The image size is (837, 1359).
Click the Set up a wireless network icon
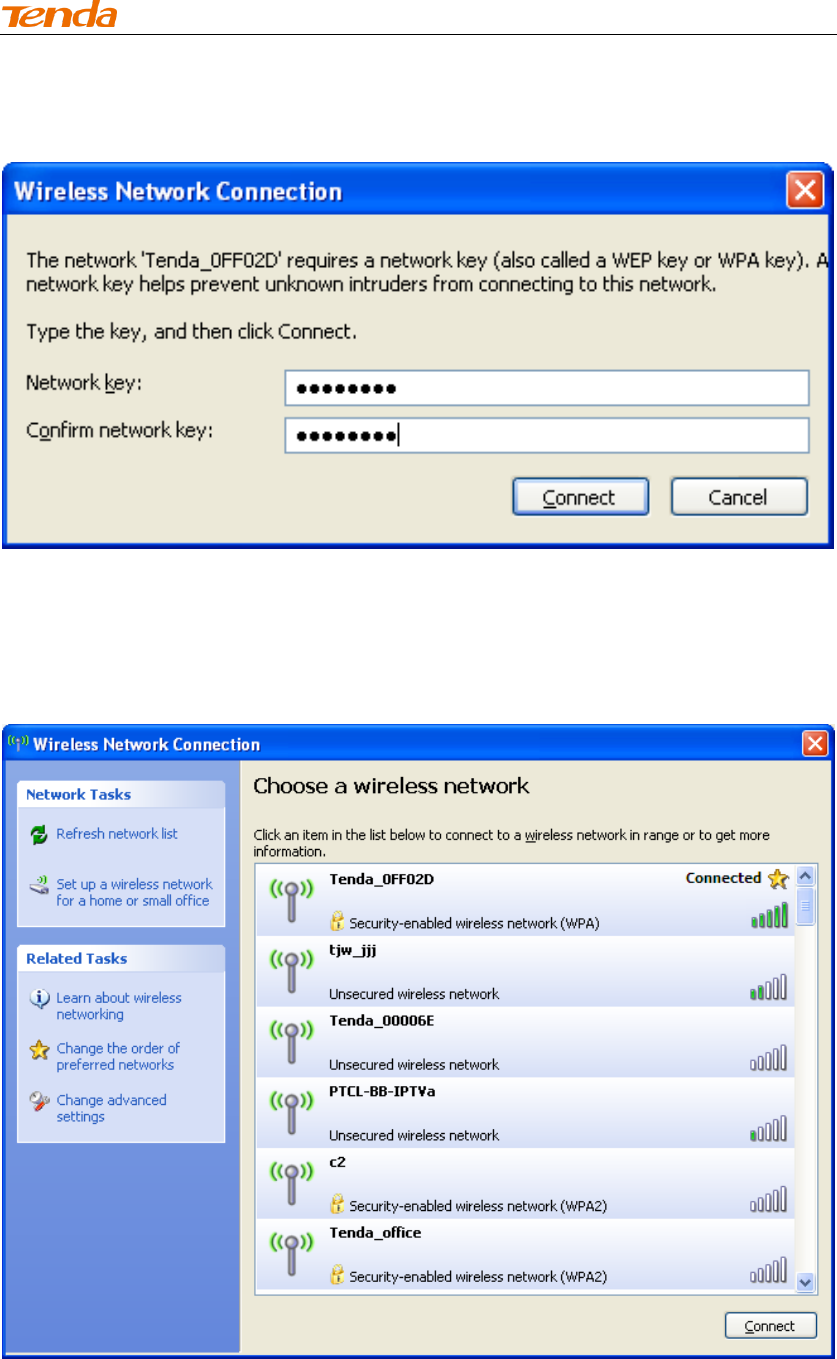(39, 885)
